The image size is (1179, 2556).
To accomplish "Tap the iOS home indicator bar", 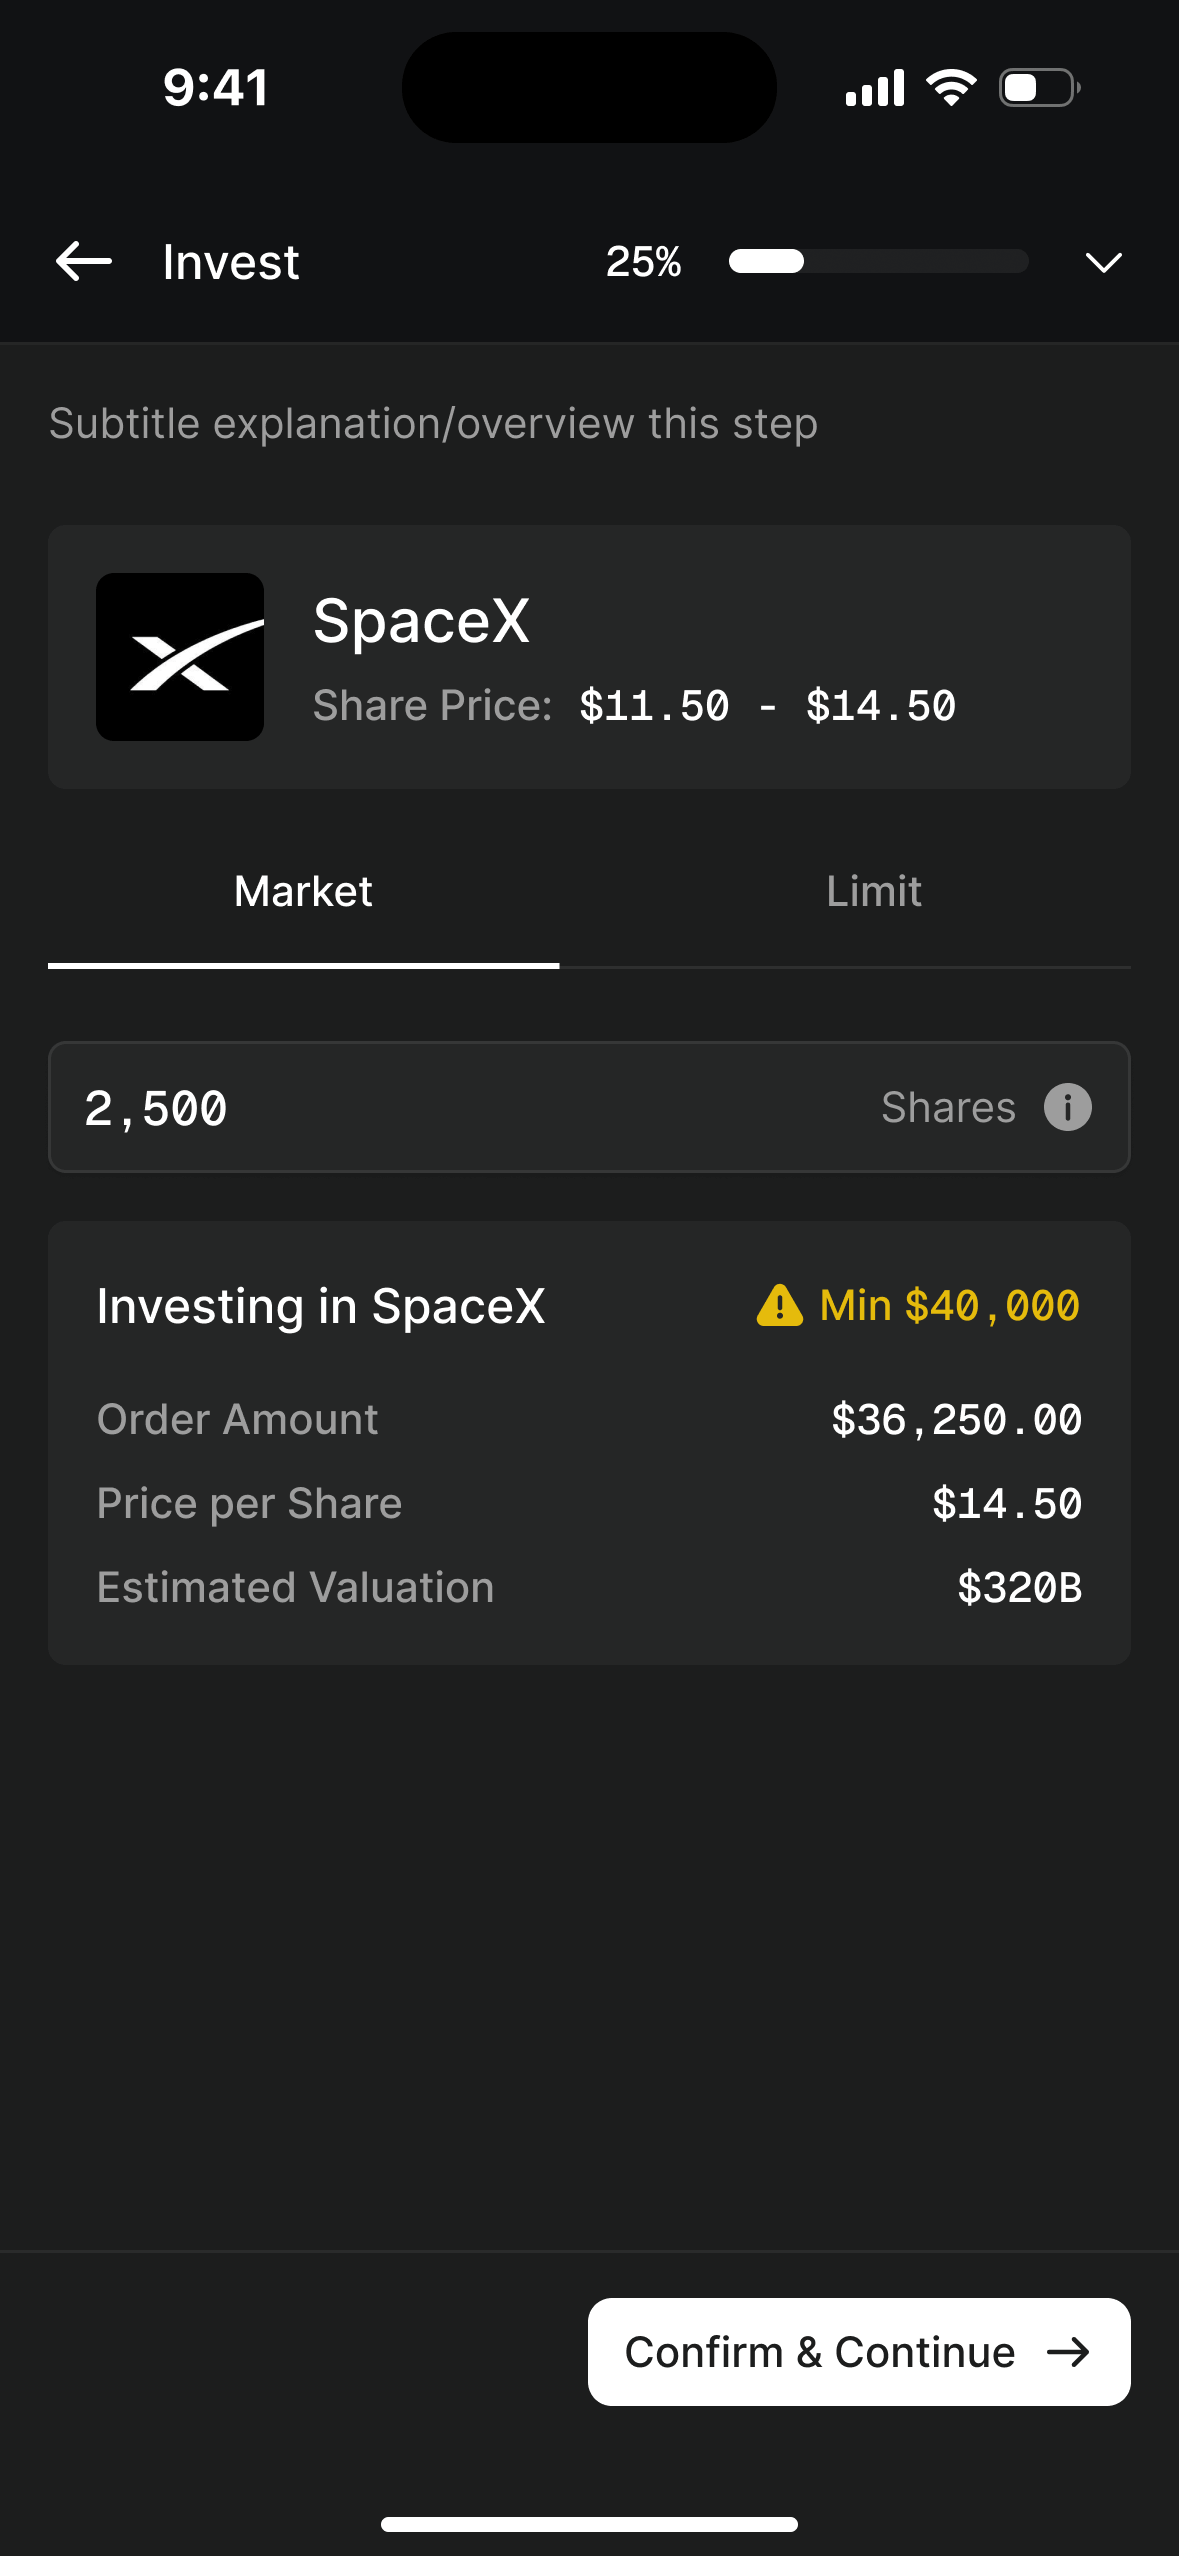I will point(589,2524).
